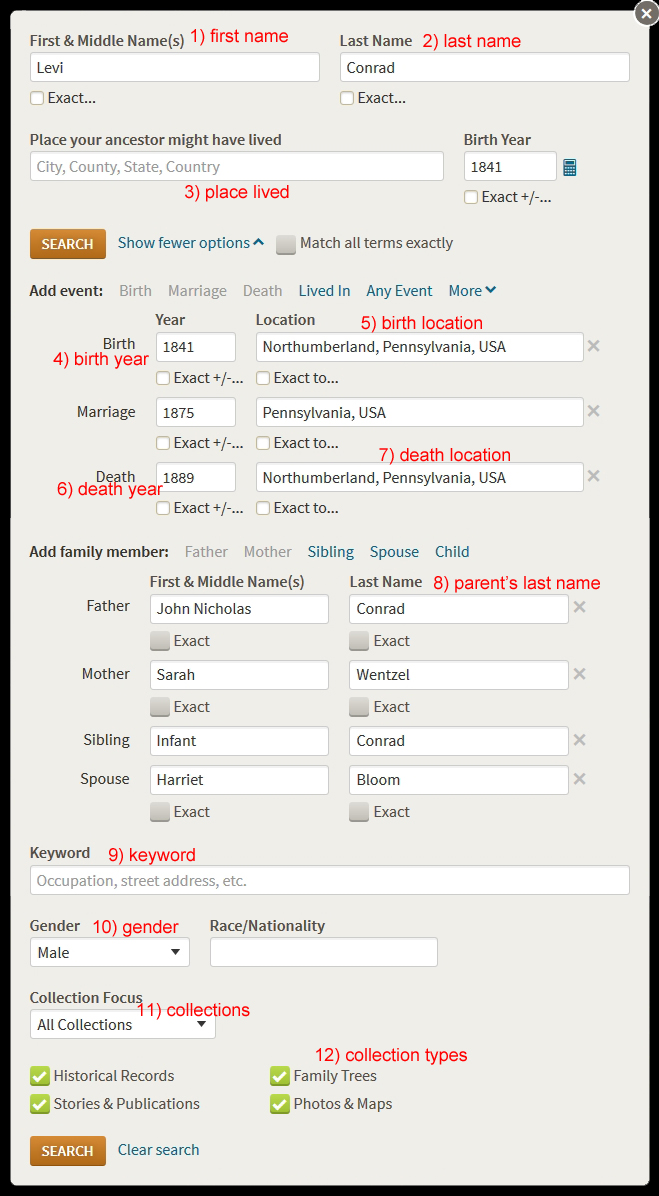The width and height of the screenshot is (659, 1196).
Task: Remove the Father family member row
Action: [580, 607]
